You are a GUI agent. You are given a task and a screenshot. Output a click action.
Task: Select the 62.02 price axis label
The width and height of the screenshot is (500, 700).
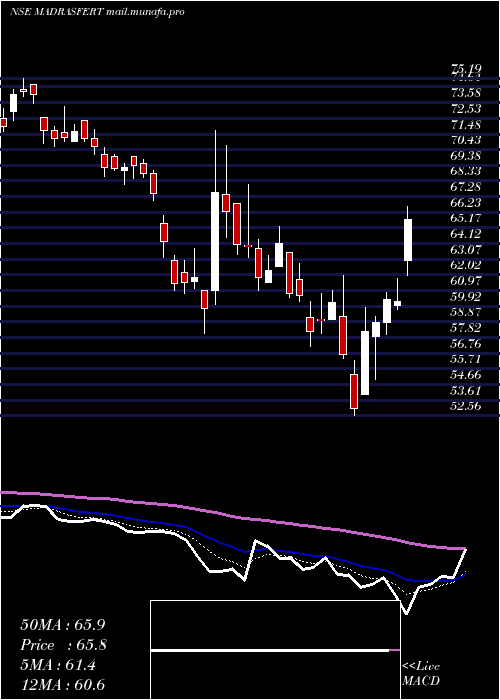(466, 265)
